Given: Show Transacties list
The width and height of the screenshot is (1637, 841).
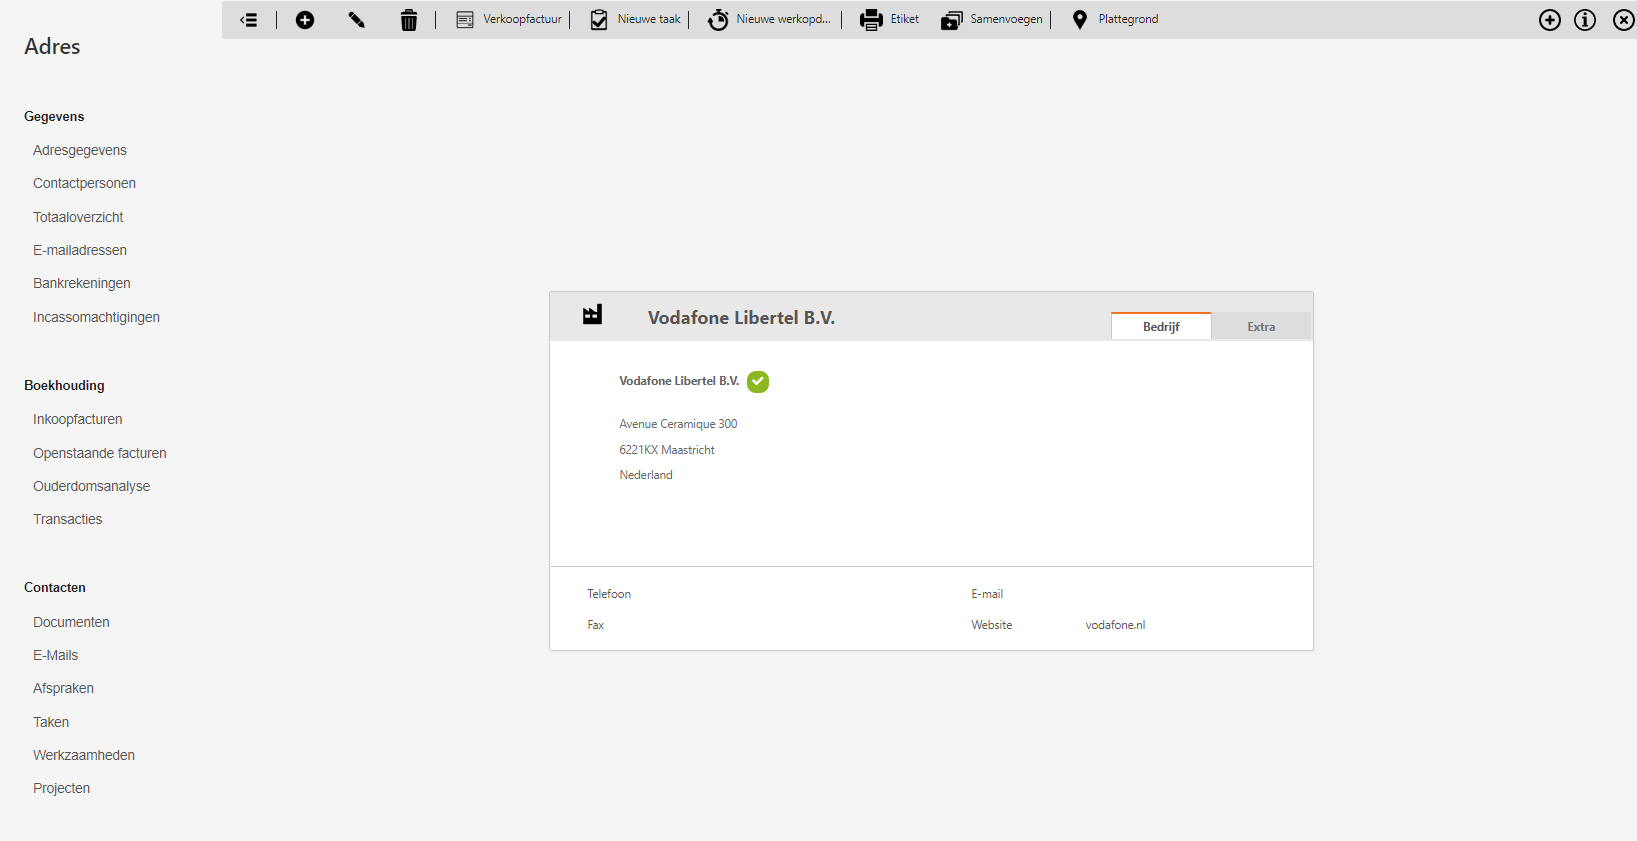Looking at the screenshot, I should pyautogui.click(x=68, y=519).
